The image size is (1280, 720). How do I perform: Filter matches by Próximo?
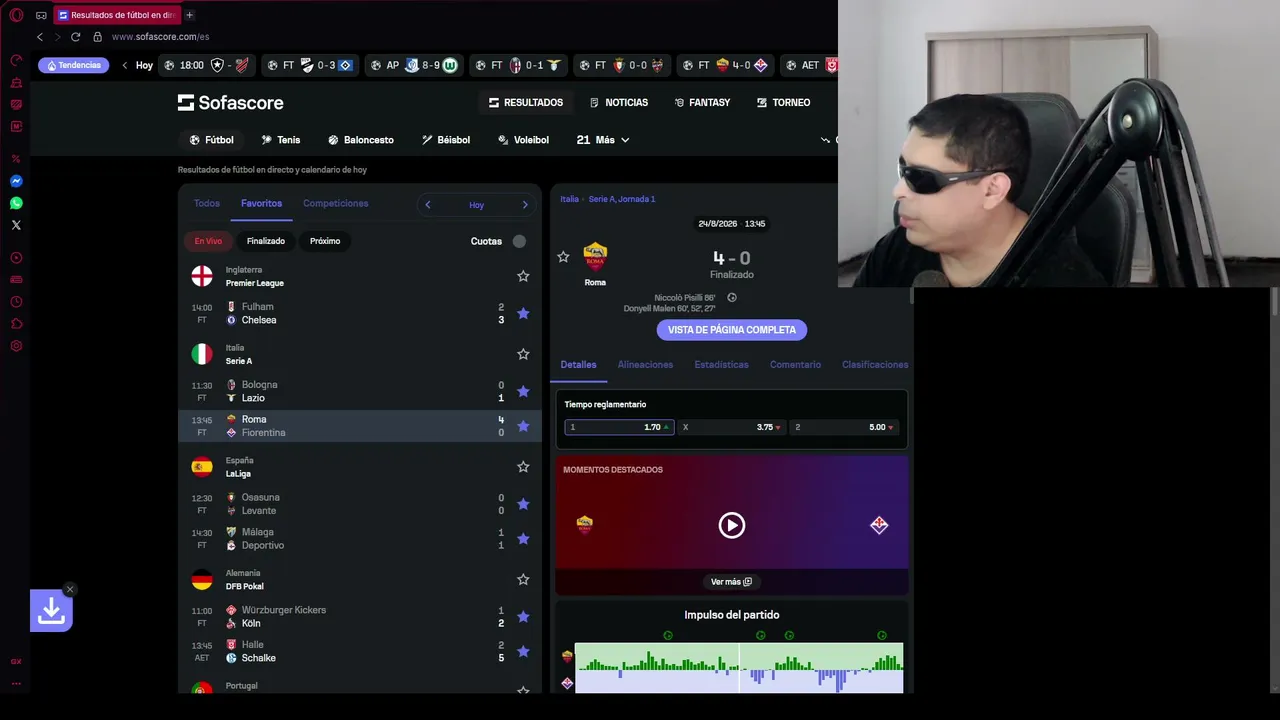325,241
